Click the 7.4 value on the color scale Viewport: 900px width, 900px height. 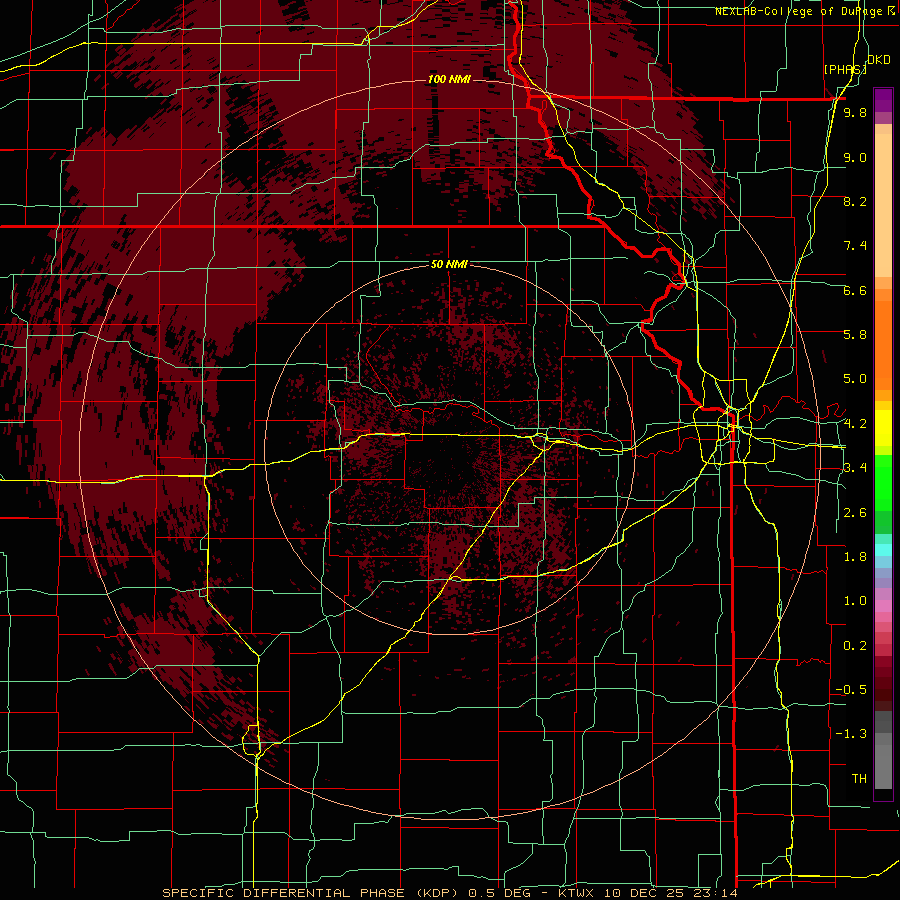855,246
